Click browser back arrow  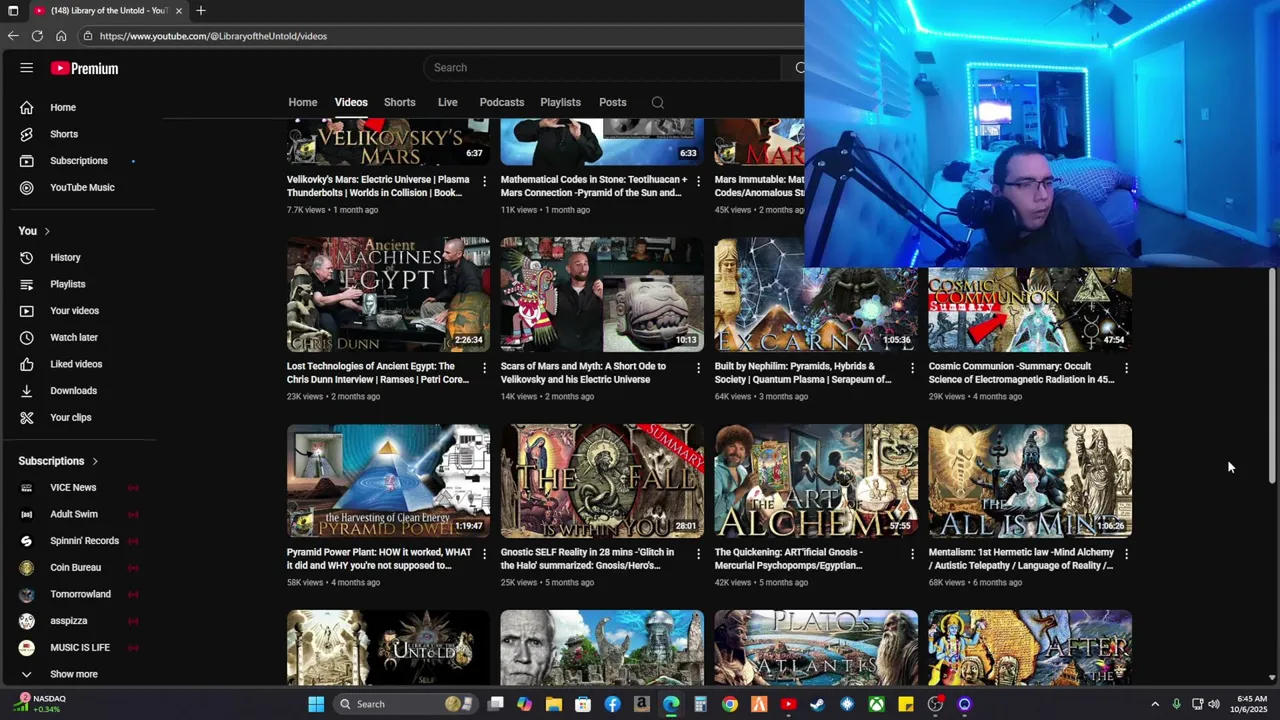(13, 36)
